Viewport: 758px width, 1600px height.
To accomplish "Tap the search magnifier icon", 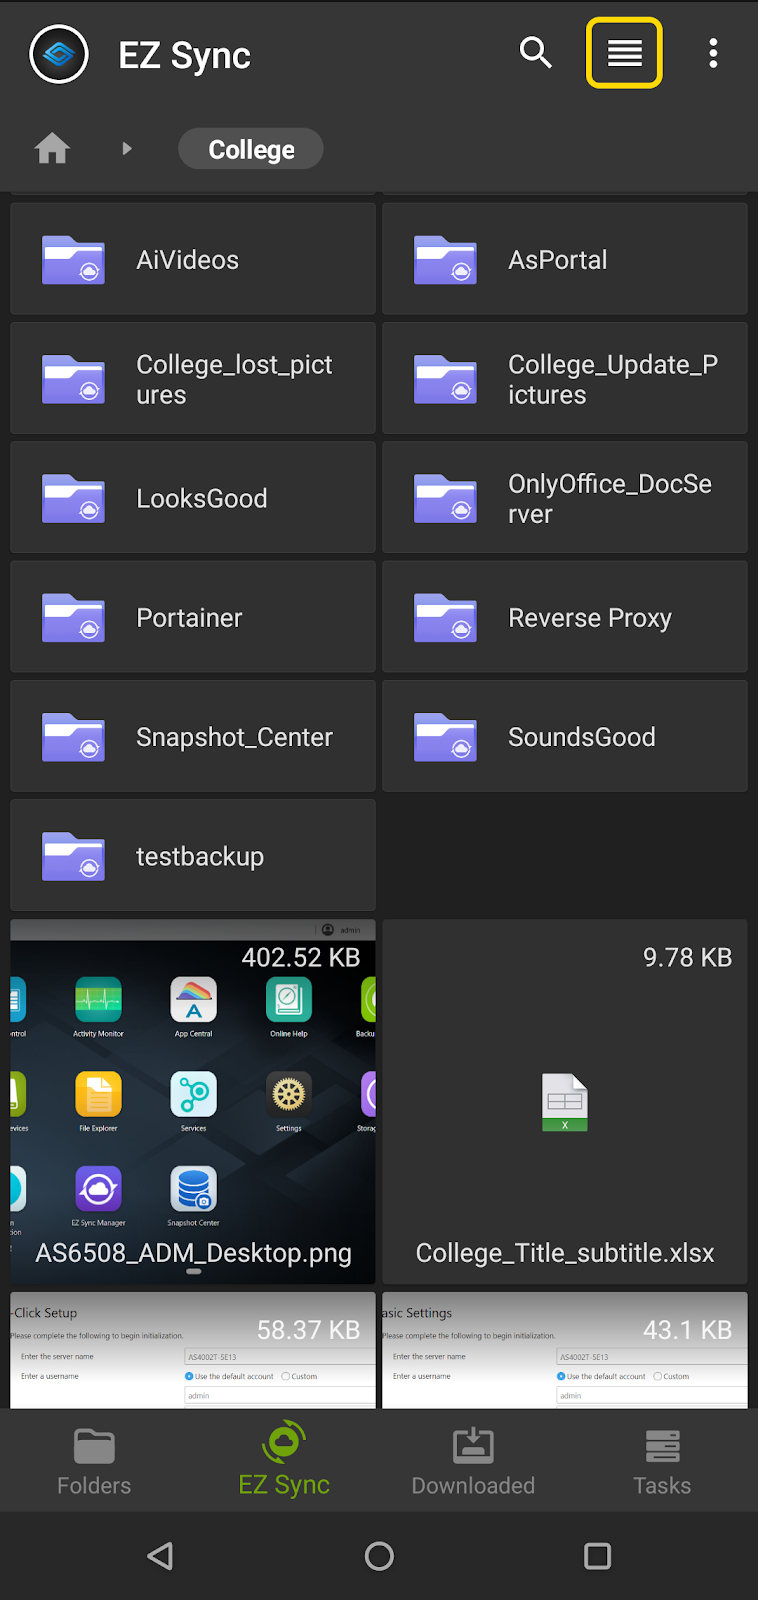I will tap(536, 53).
